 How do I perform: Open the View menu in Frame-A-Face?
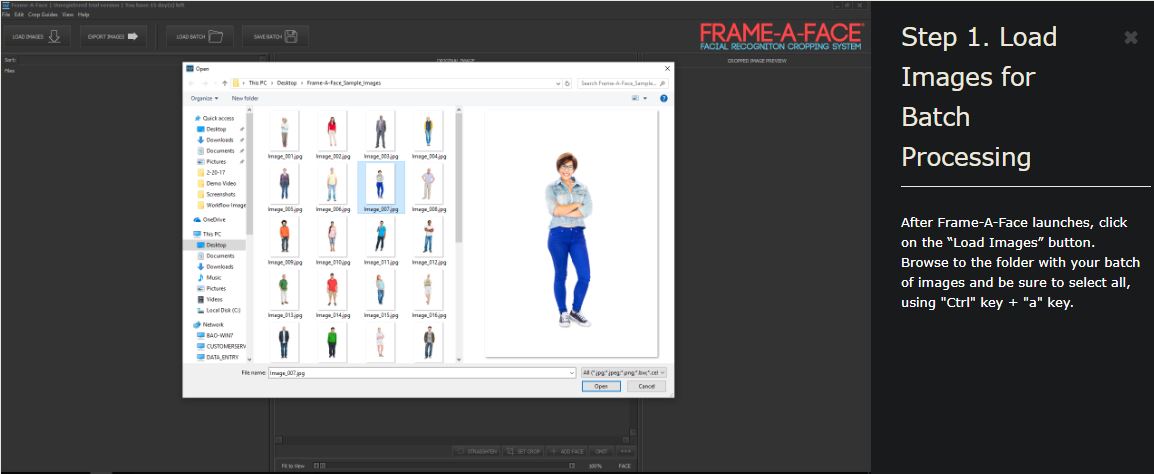(68, 15)
